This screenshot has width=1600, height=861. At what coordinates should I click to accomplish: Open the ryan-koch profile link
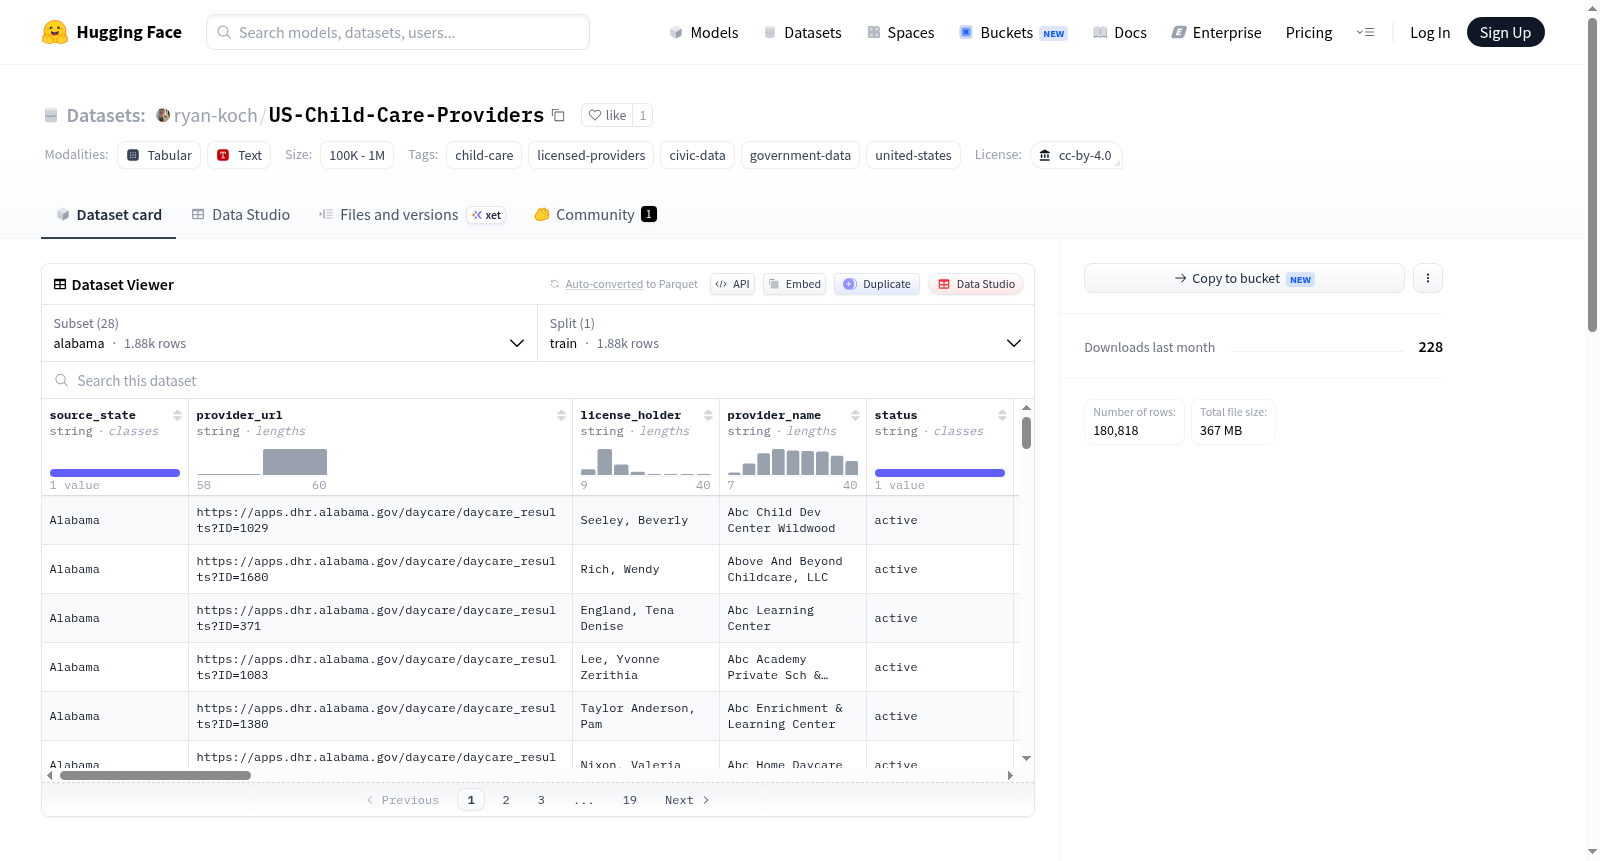click(215, 115)
